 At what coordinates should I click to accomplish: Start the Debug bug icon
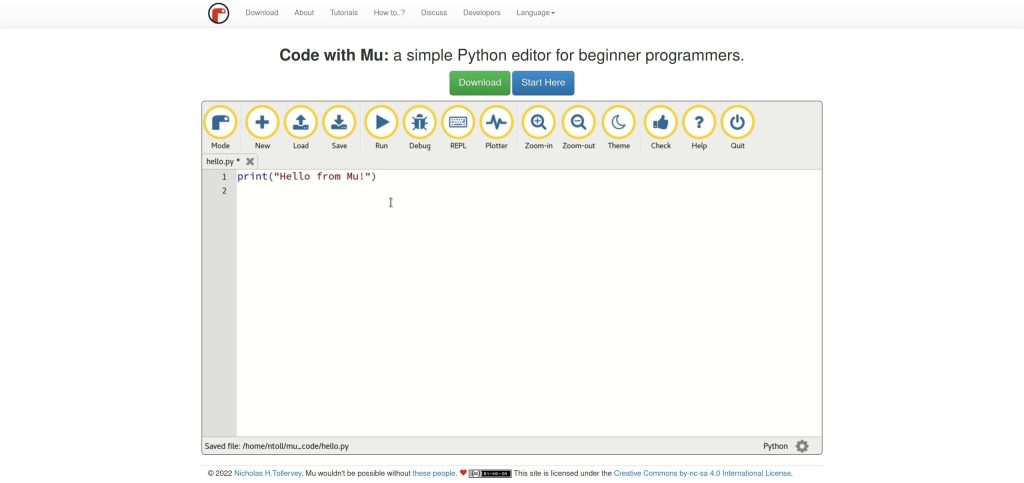(x=420, y=123)
